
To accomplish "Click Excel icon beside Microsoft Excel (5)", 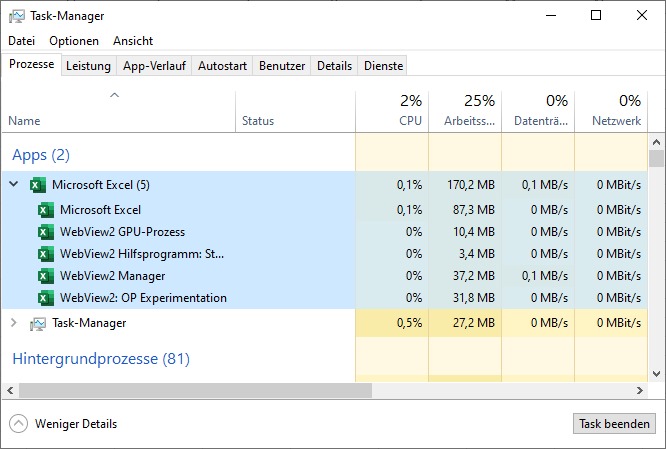I will pyautogui.click(x=38, y=185).
